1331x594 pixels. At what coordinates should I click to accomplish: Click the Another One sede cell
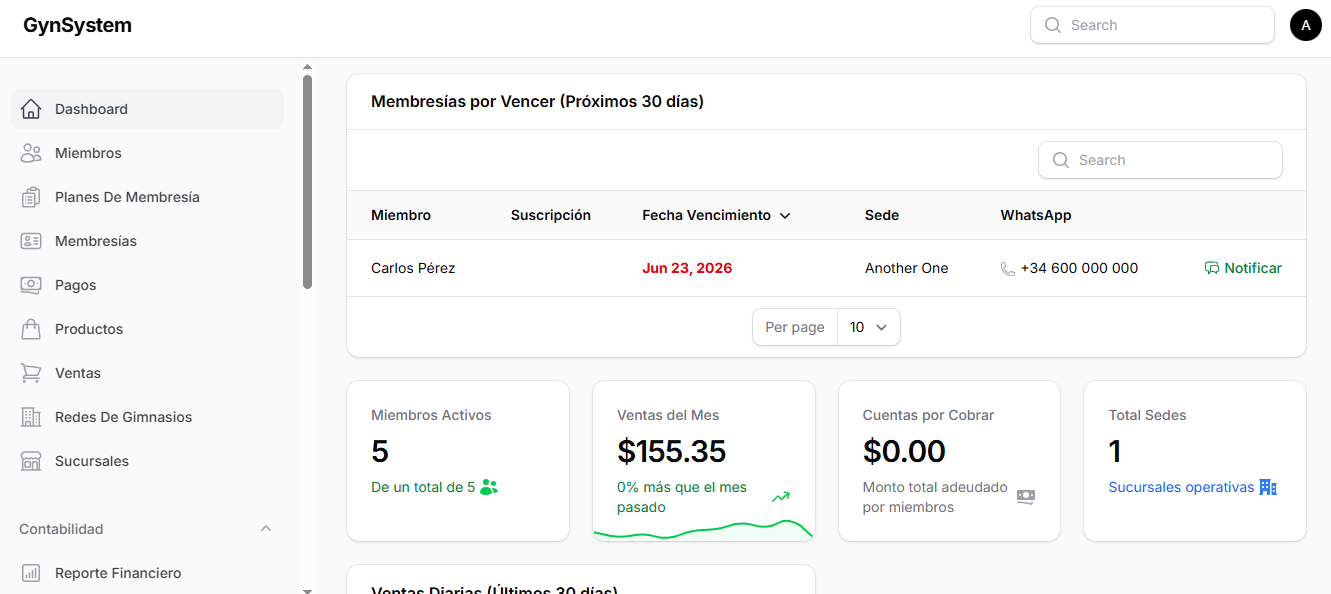click(907, 268)
